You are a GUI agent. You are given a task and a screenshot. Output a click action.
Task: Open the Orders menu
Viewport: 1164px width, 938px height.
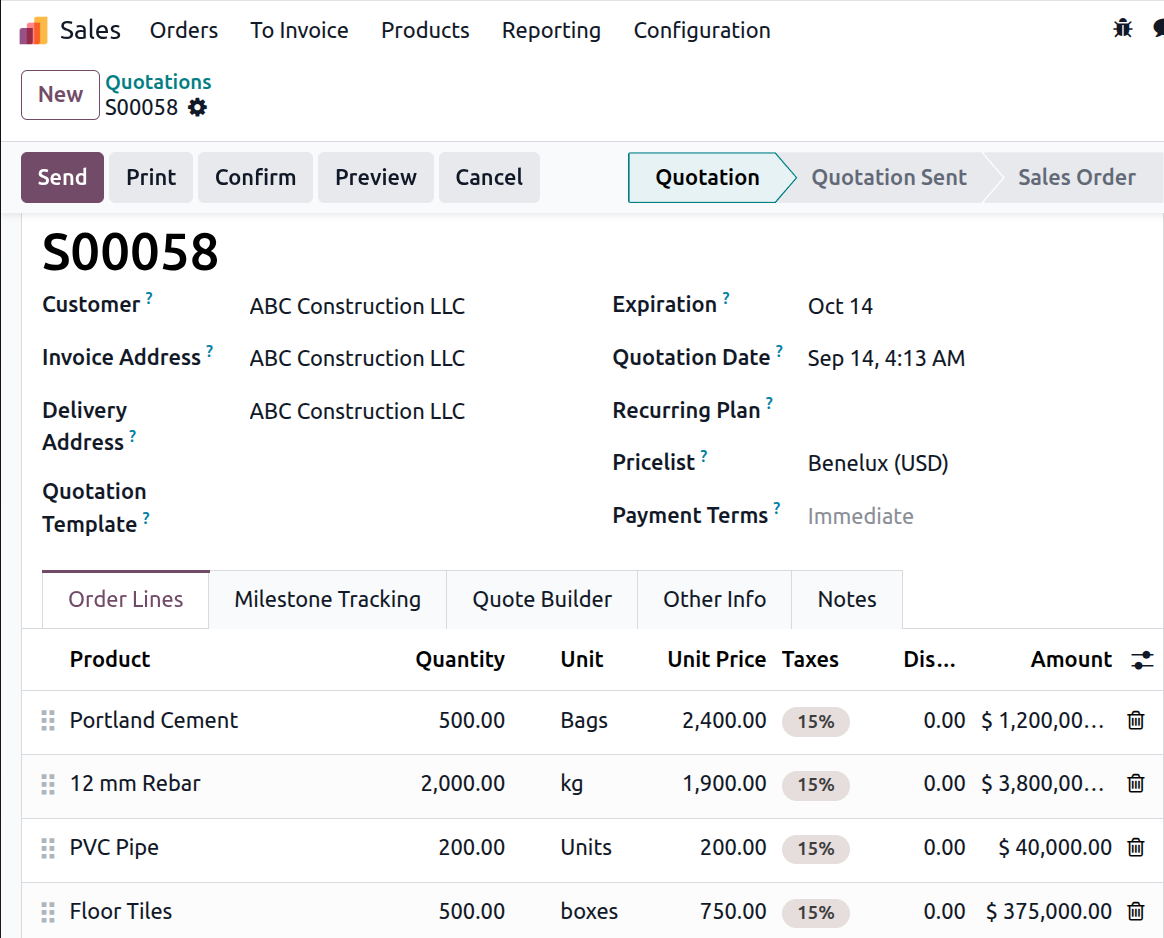pyautogui.click(x=184, y=30)
